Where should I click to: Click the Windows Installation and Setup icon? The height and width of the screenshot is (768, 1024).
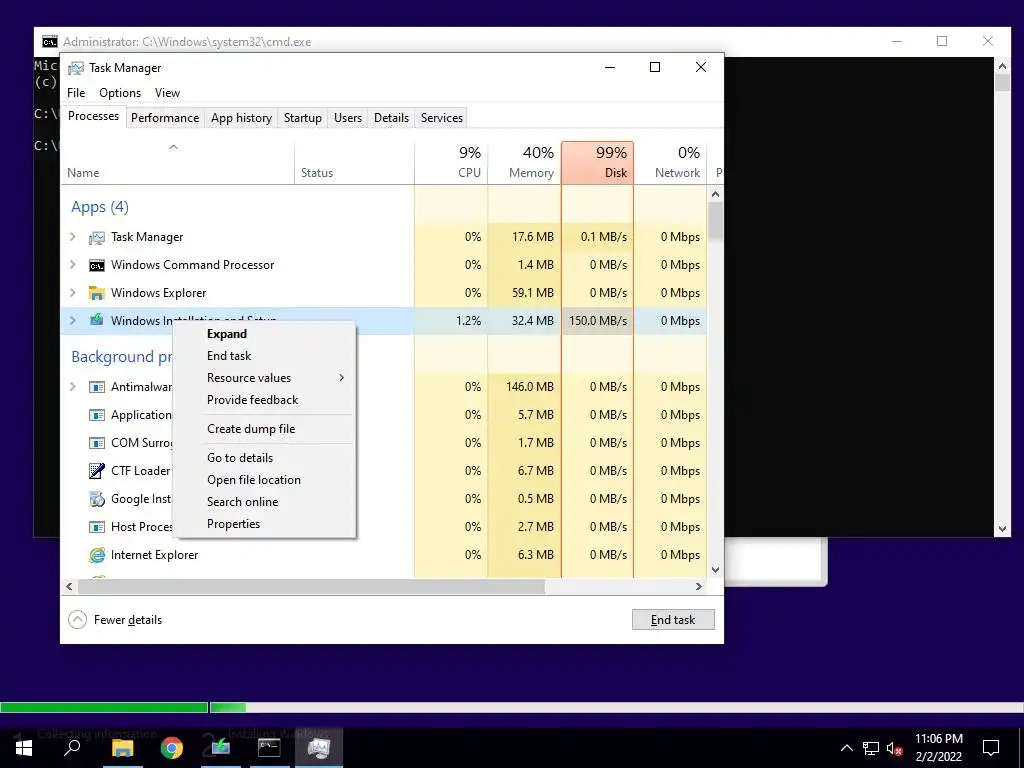97,320
